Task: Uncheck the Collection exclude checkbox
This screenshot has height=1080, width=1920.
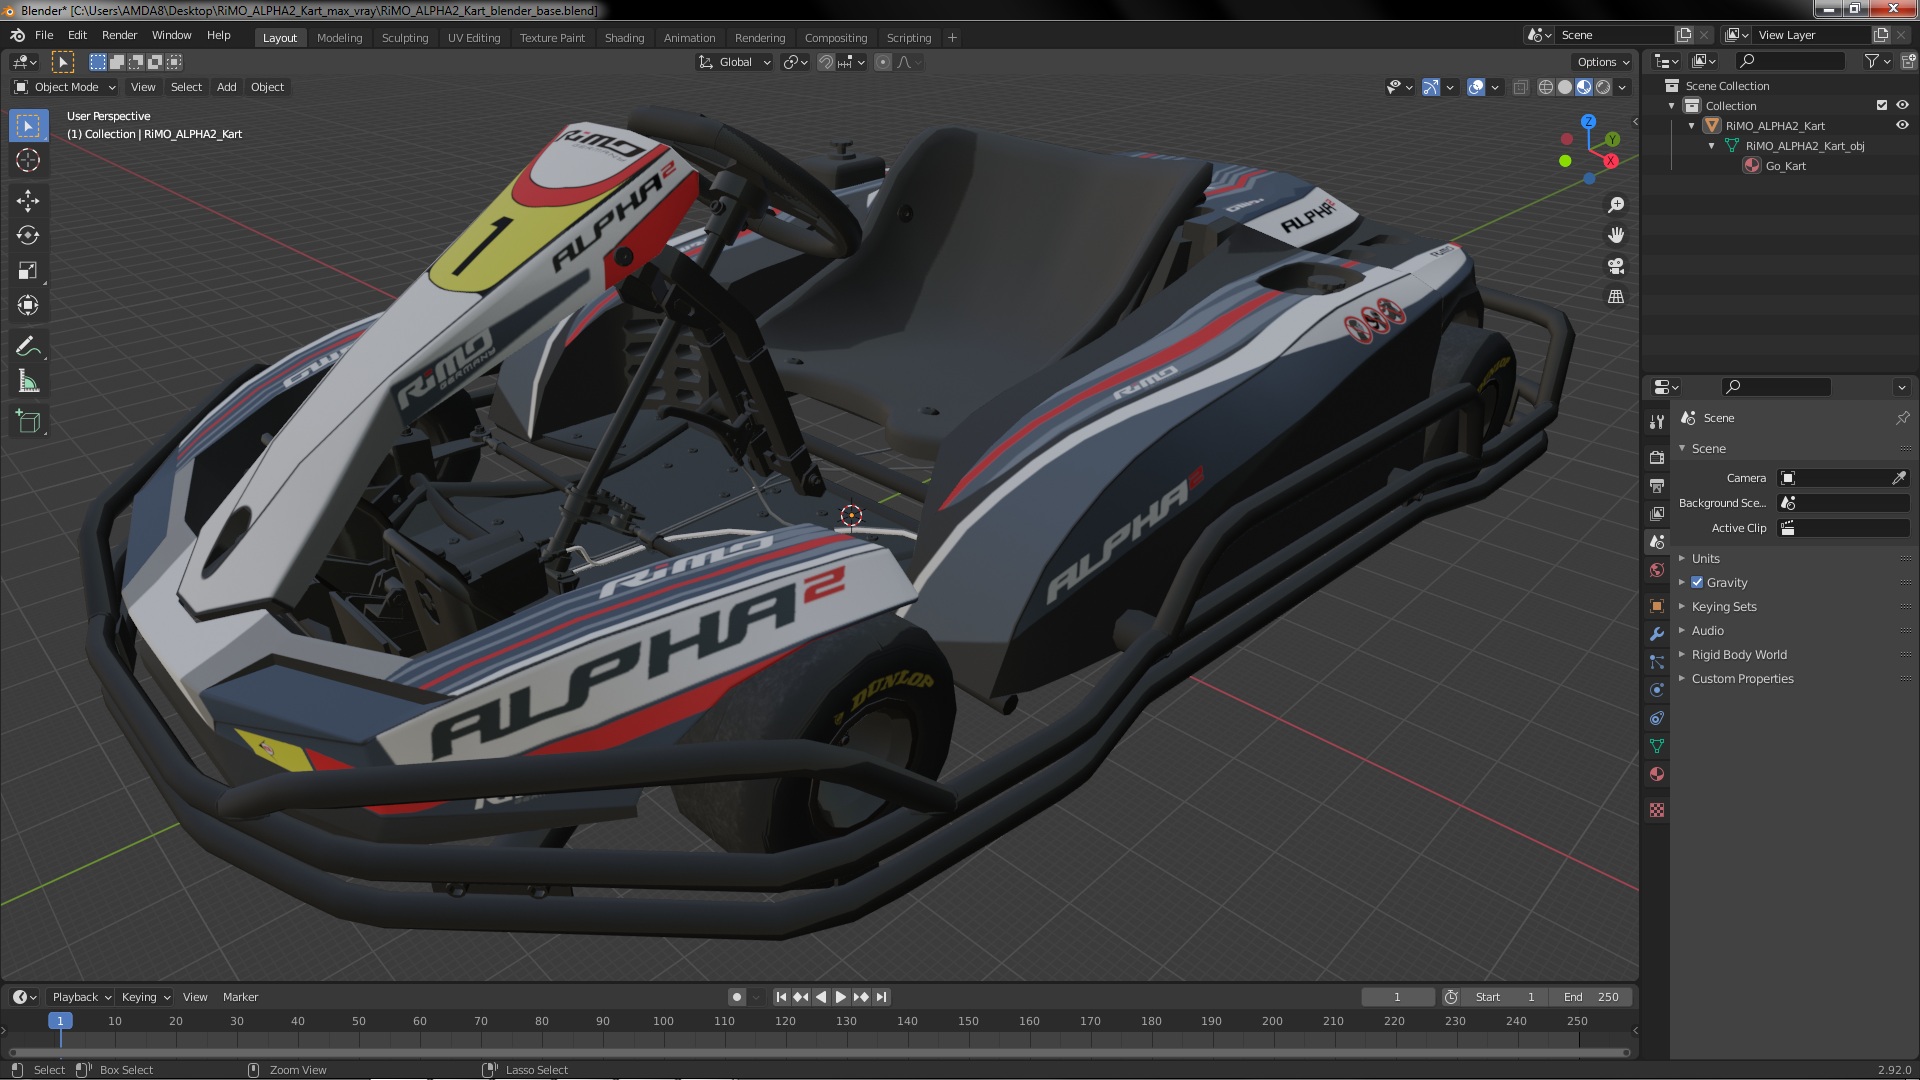Action: point(1882,105)
